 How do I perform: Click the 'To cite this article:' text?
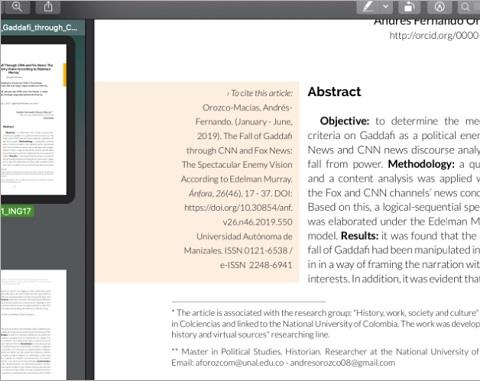click(x=262, y=93)
